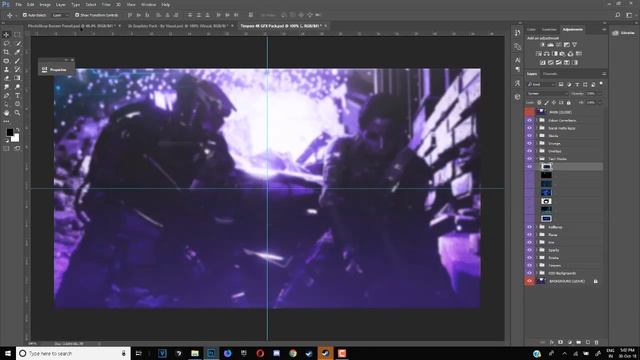Expand the Overlays group arrow

(537, 151)
